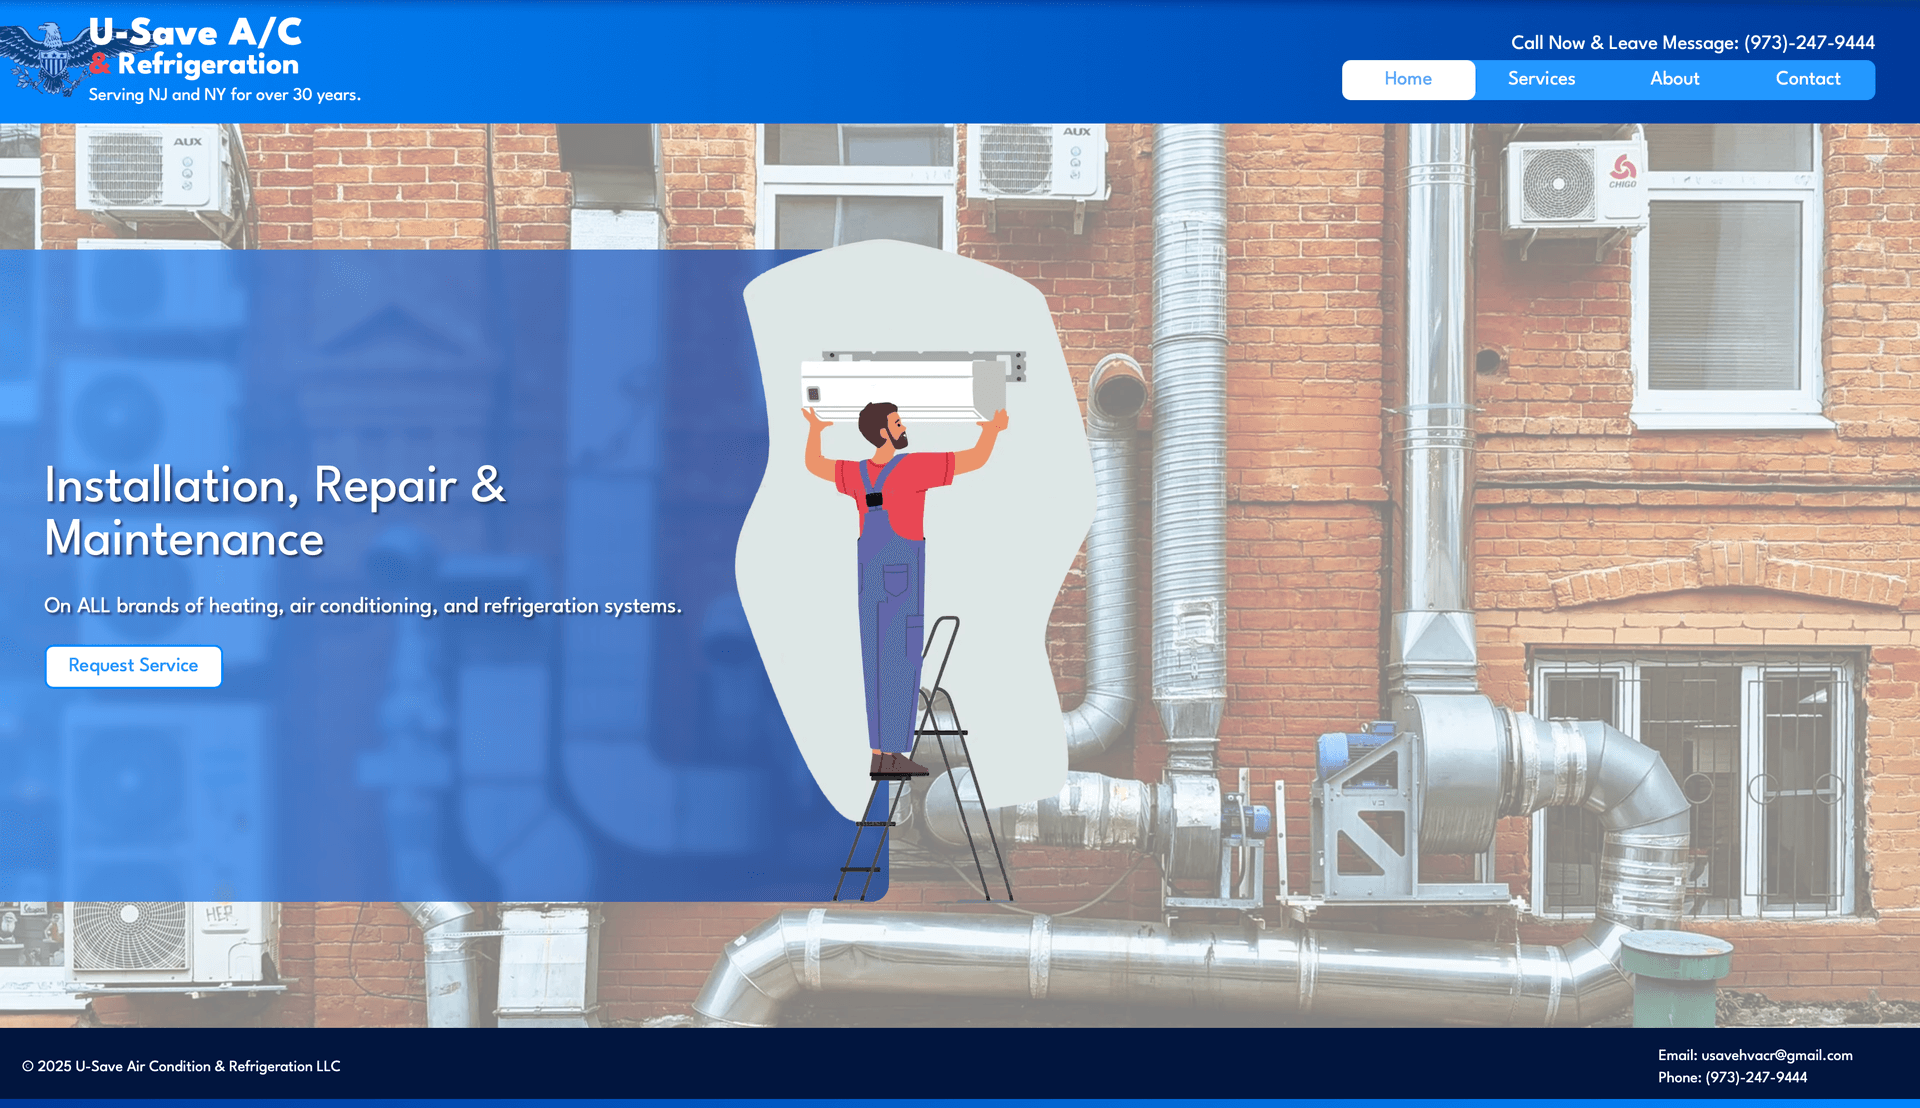Open the Contact page
1920x1108 pixels.
coord(1807,79)
